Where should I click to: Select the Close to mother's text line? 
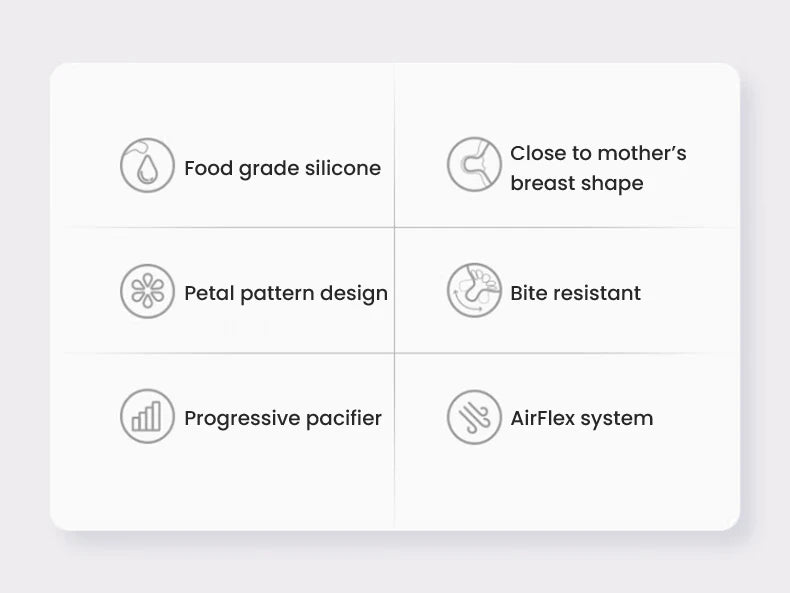click(598, 153)
